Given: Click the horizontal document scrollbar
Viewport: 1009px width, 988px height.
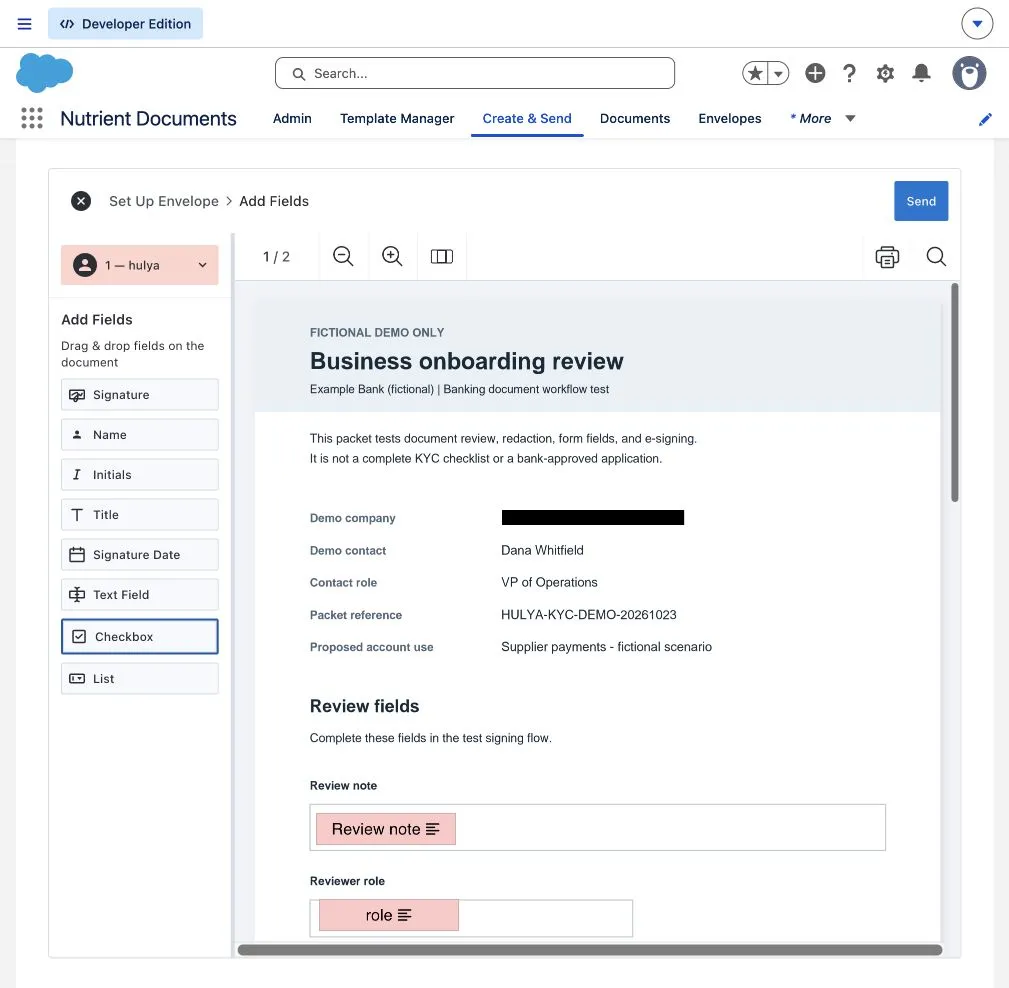Looking at the screenshot, I should click(590, 949).
